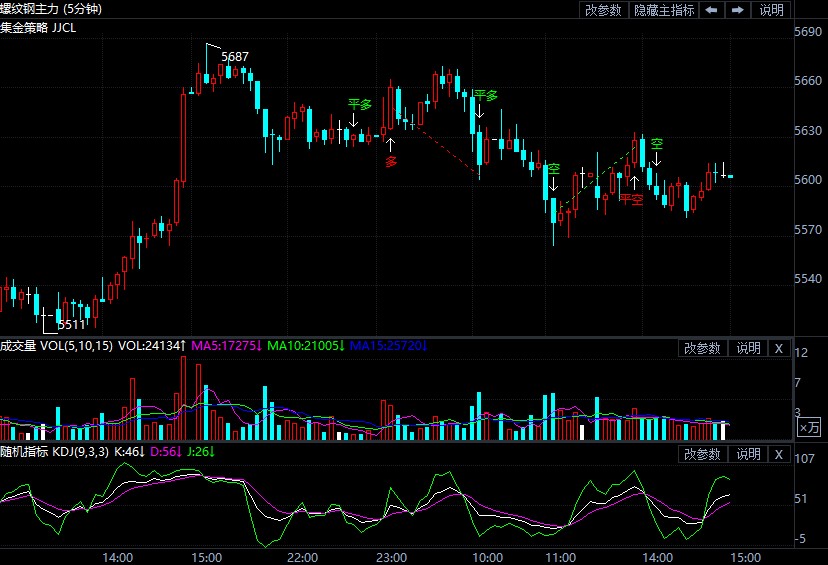Click the ×万 volume unit box

point(808,427)
